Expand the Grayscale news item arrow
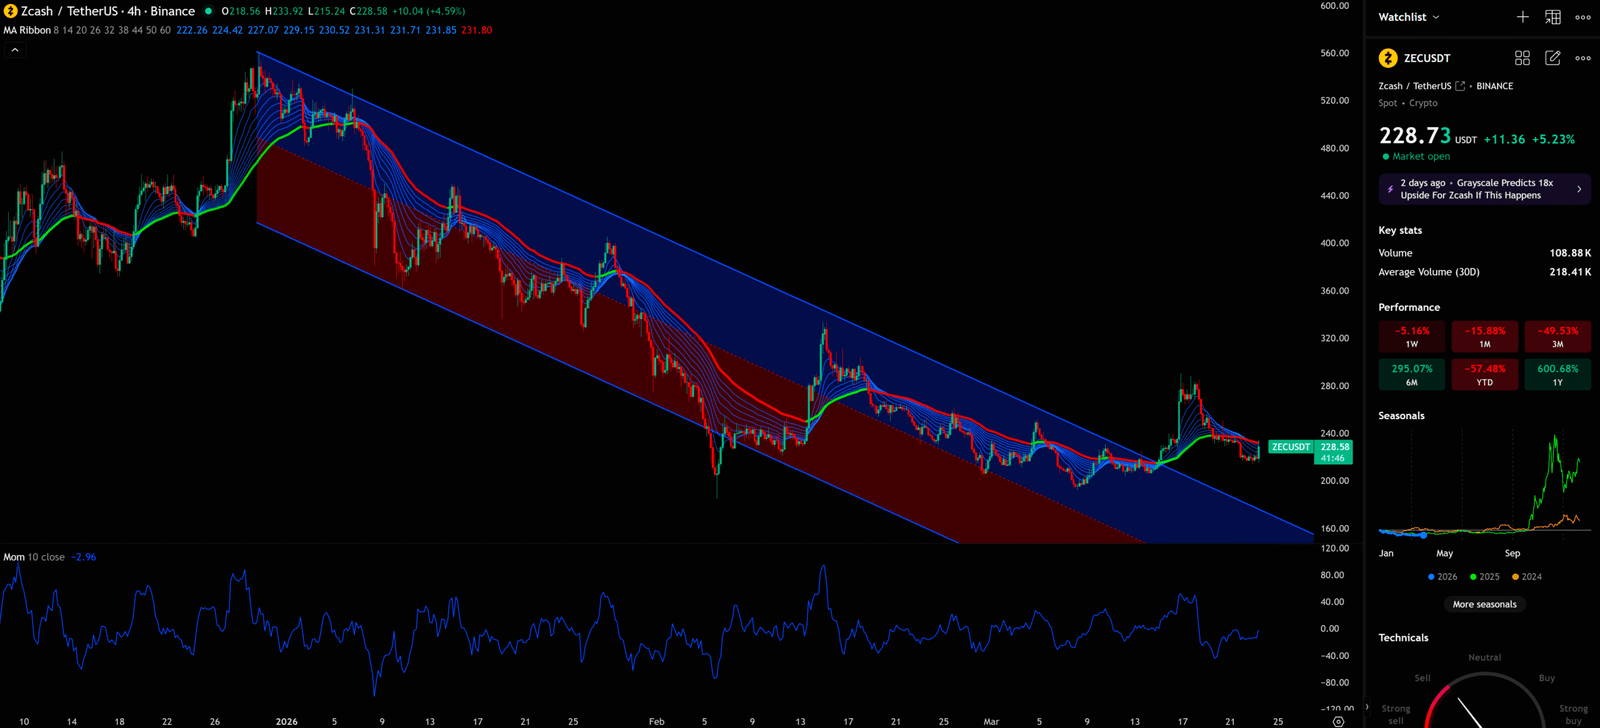 (1579, 189)
